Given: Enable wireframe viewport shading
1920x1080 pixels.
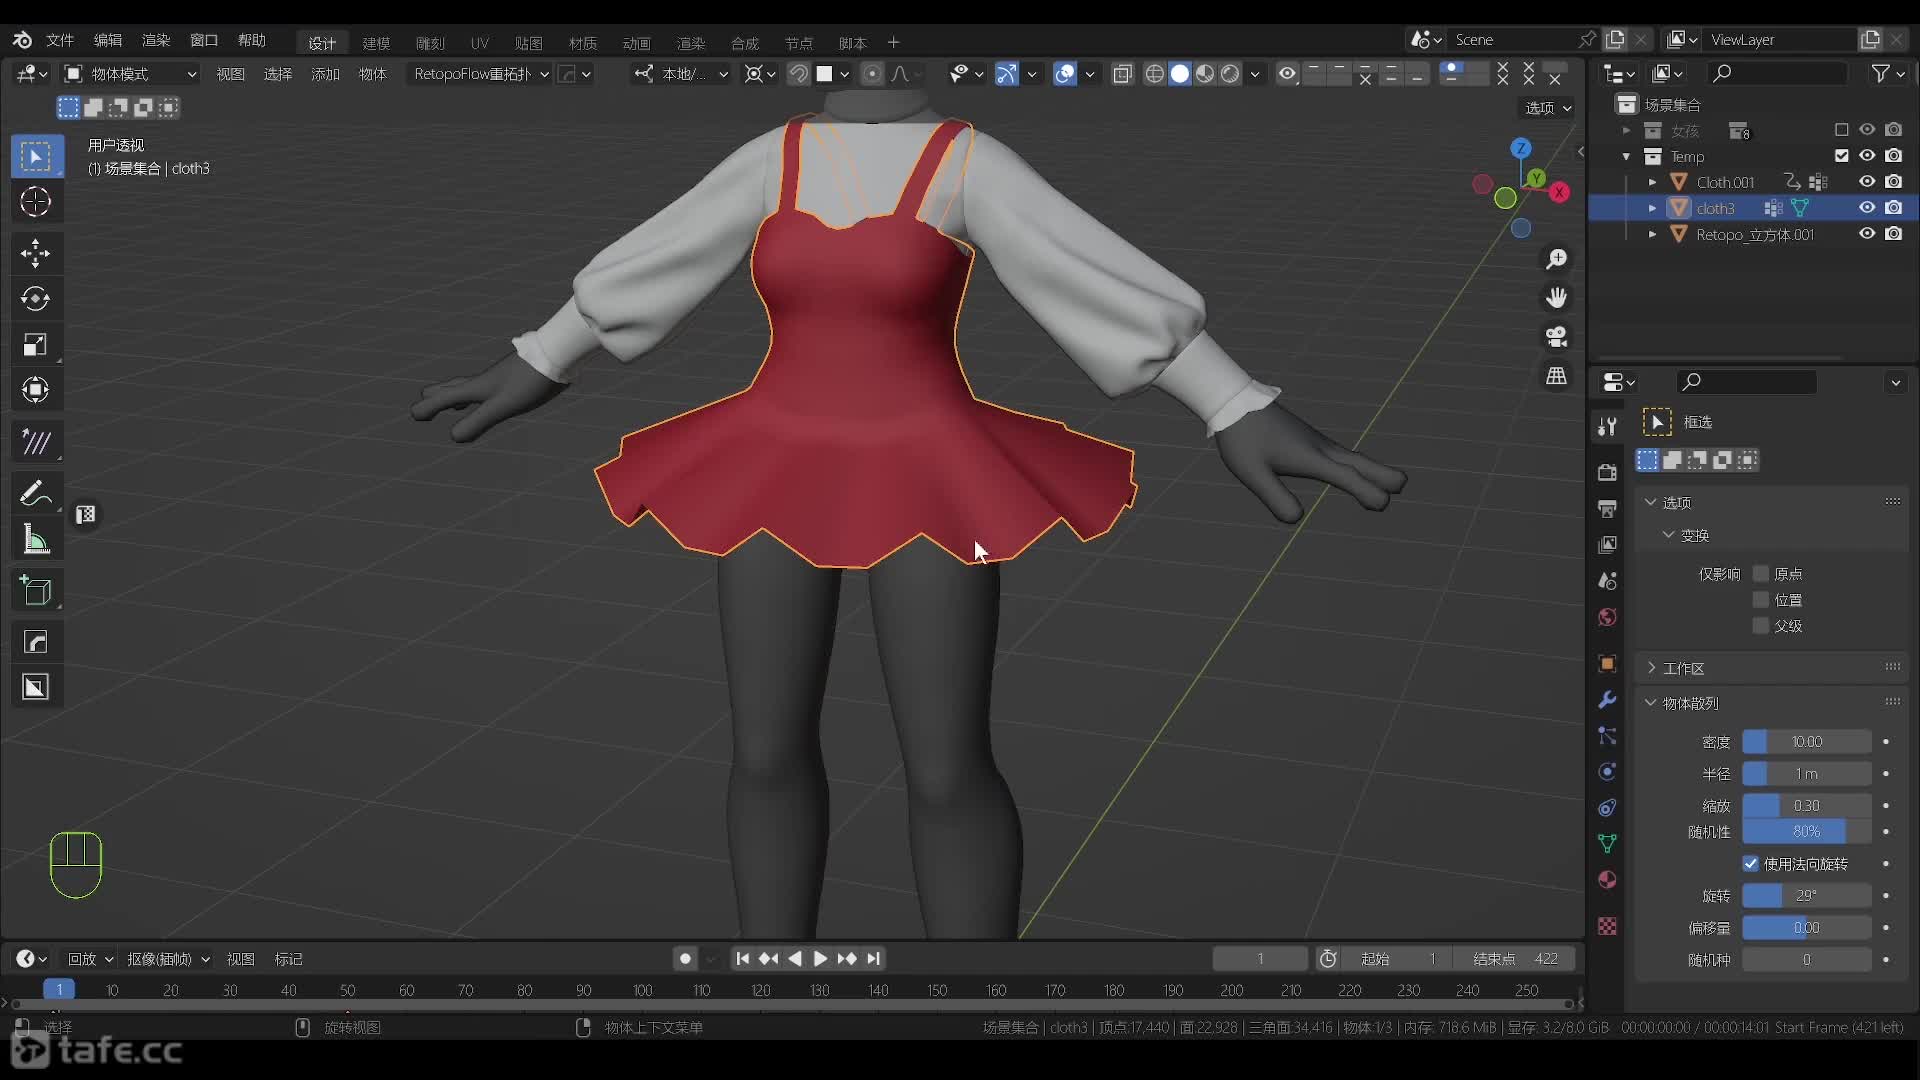Looking at the screenshot, I should click(1155, 74).
